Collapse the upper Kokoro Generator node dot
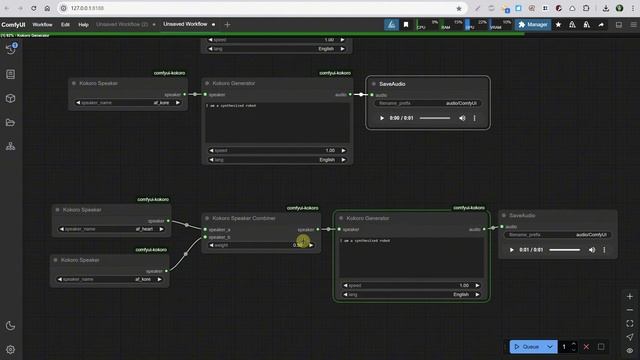Viewport: 640px width, 360px height. tap(207, 83)
